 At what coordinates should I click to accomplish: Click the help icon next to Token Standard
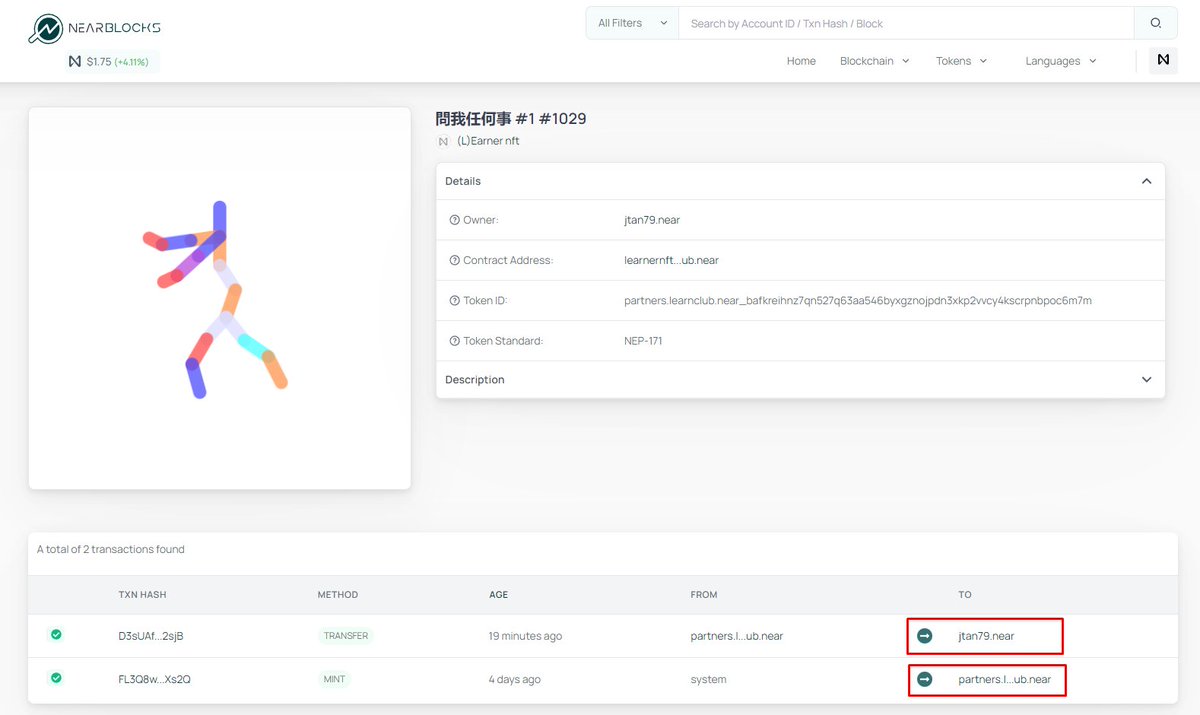tap(454, 341)
